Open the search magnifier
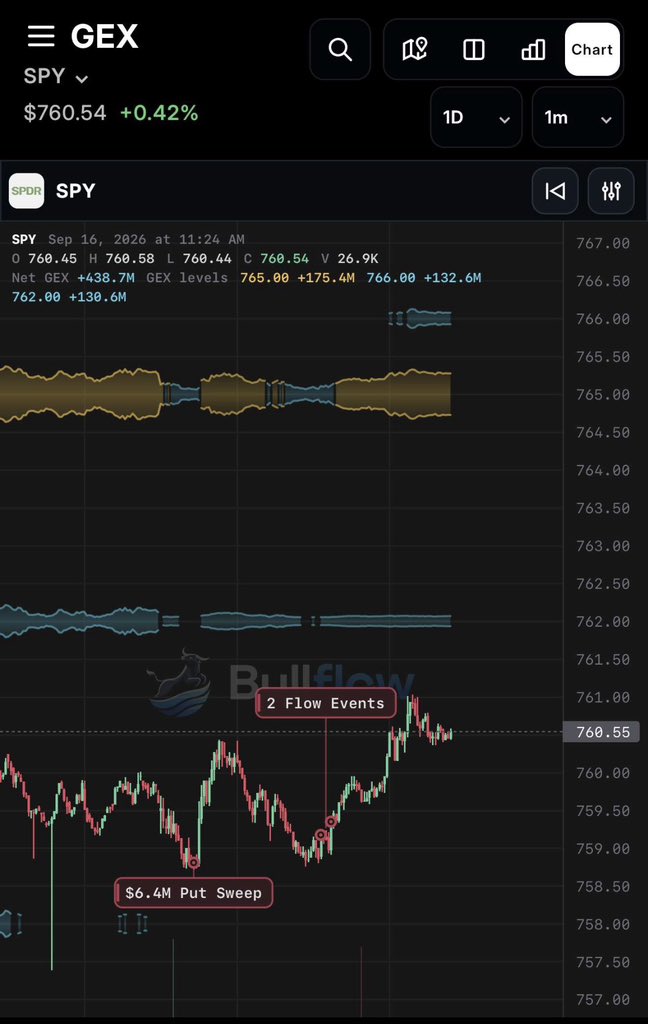This screenshot has height=1024, width=648. (340, 50)
